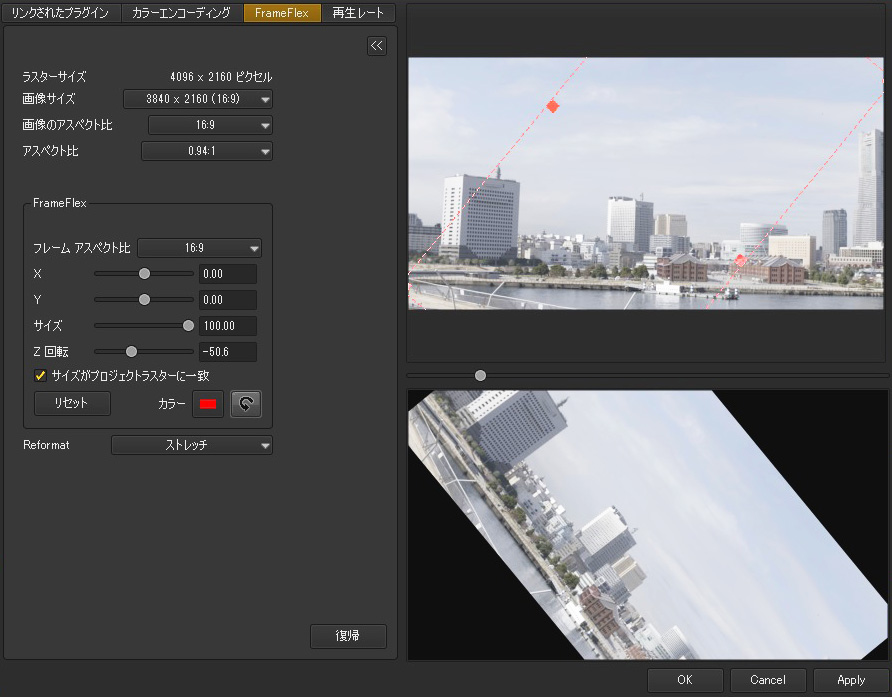Click the Z 回転 slider handle
The height and width of the screenshot is (697, 892).
(131, 351)
